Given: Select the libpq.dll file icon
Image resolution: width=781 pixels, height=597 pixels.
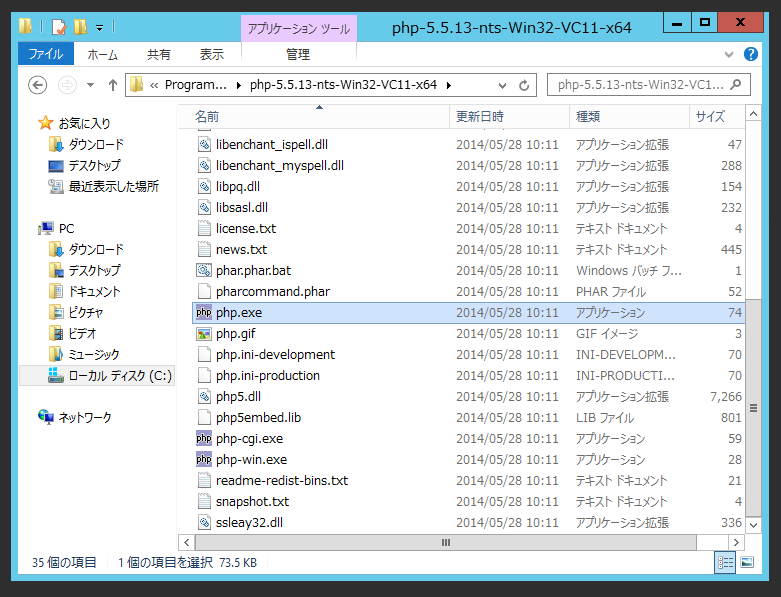Looking at the screenshot, I should coord(204,186).
